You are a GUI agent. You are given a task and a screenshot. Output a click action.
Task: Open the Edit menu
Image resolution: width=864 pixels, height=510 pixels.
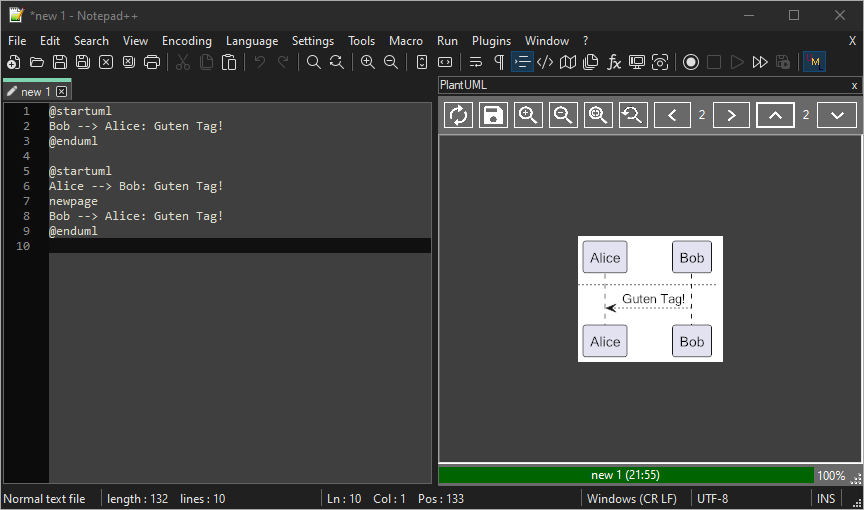click(x=50, y=41)
